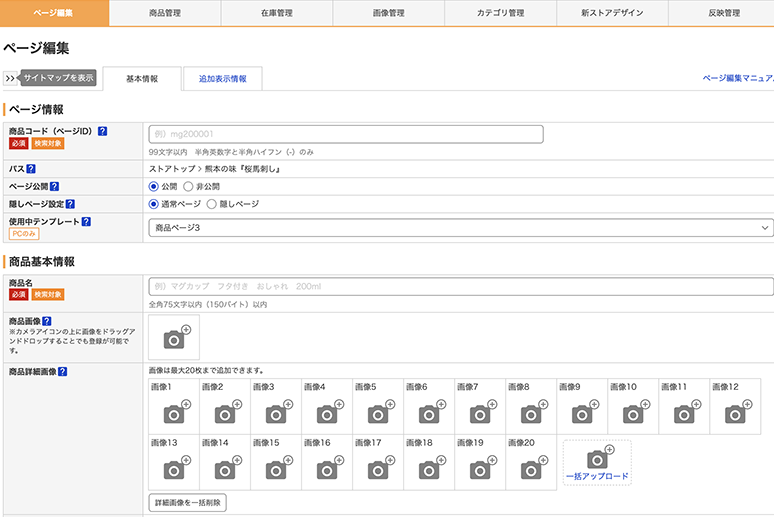Image resolution: width=774 pixels, height=517 pixels.
Task: Expand sitemap with サイトマップを表示 arrow
Action: click(11, 78)
